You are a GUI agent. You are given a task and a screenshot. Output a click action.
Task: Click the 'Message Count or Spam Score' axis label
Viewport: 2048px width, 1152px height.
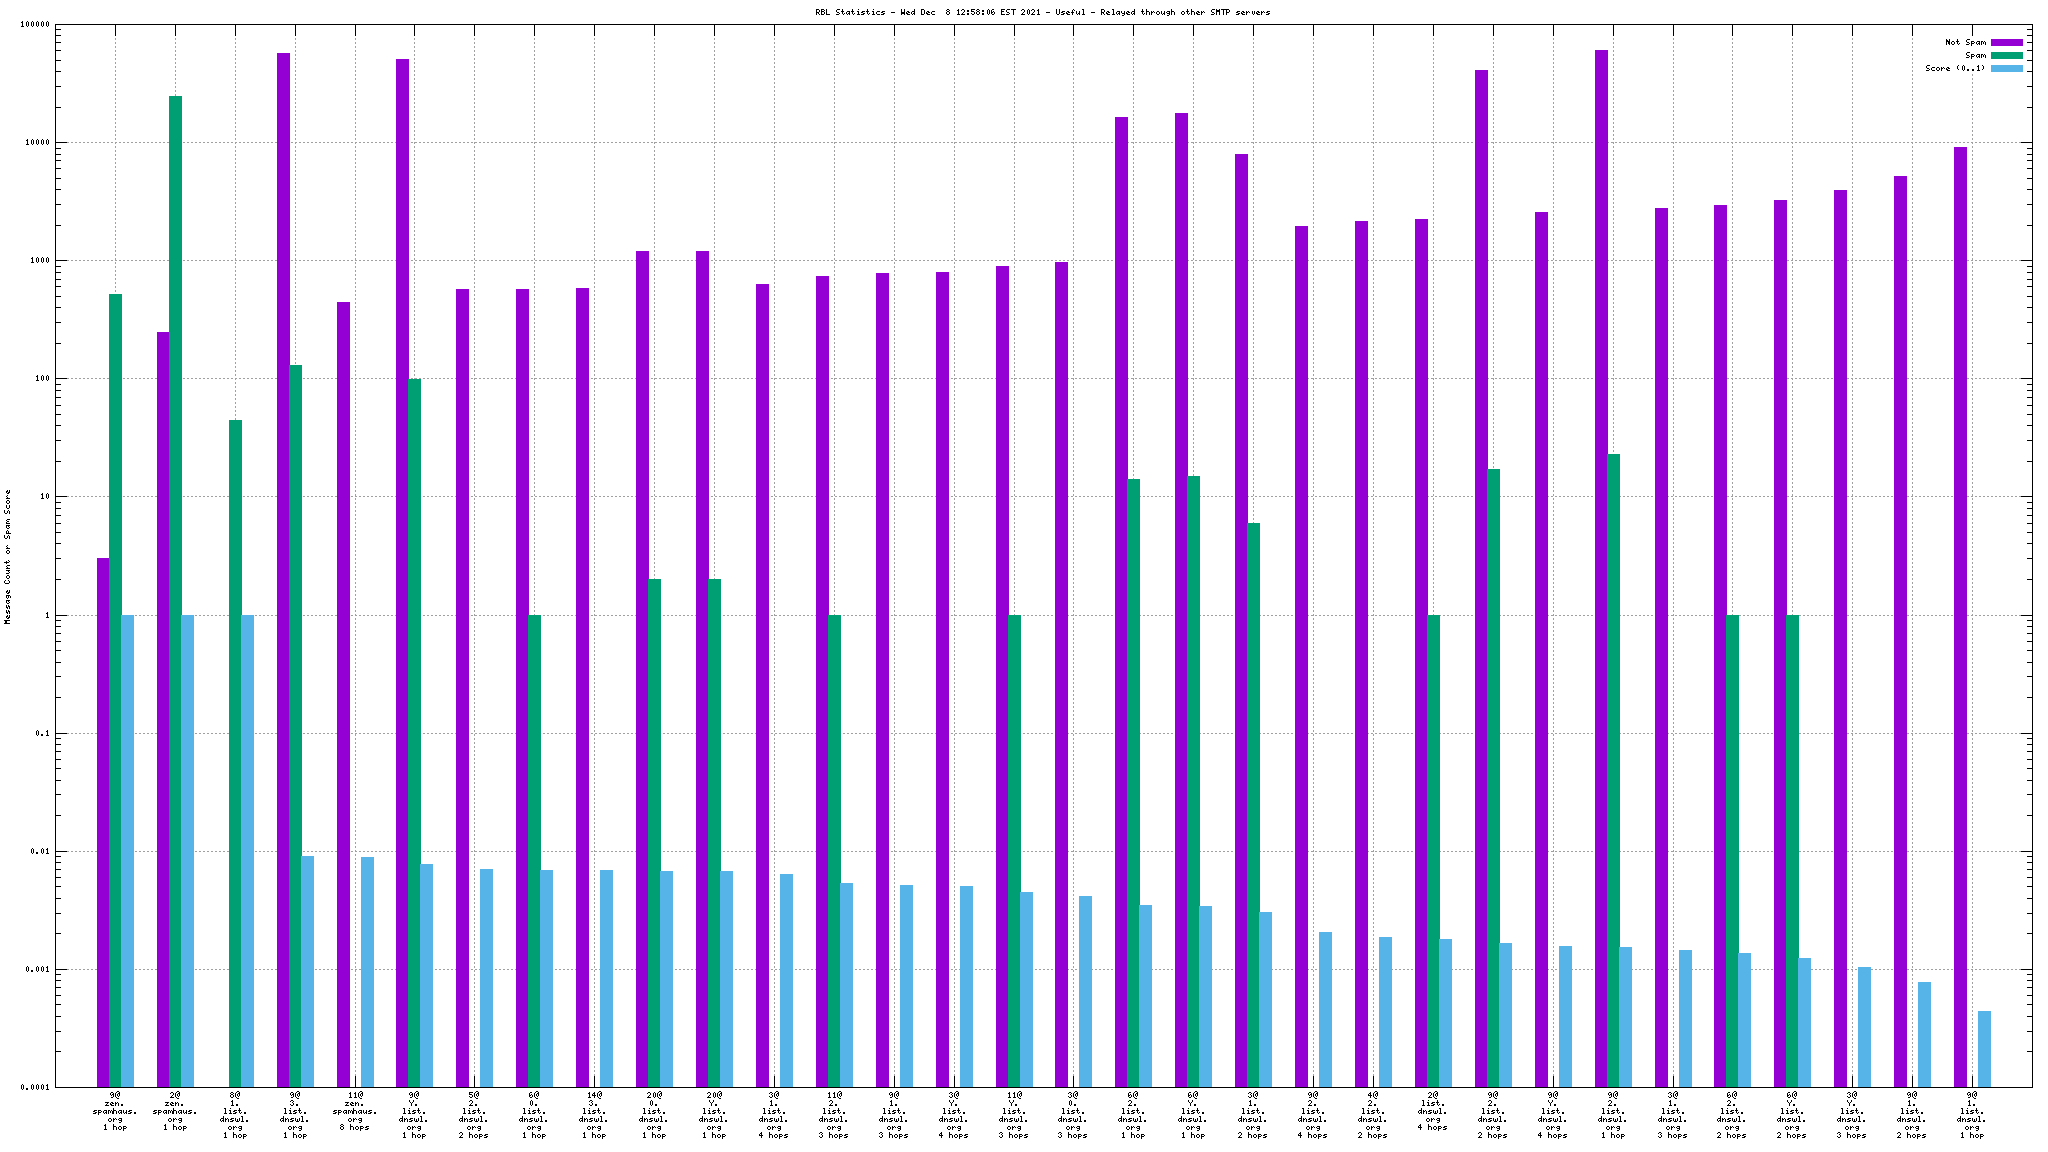click(x=8, y=557)
